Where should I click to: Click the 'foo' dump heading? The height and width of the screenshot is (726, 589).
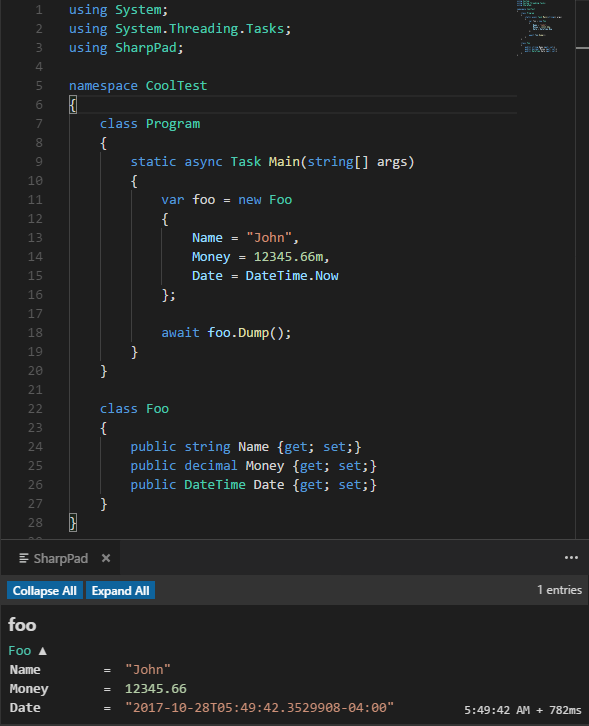(x=22, y=625)
